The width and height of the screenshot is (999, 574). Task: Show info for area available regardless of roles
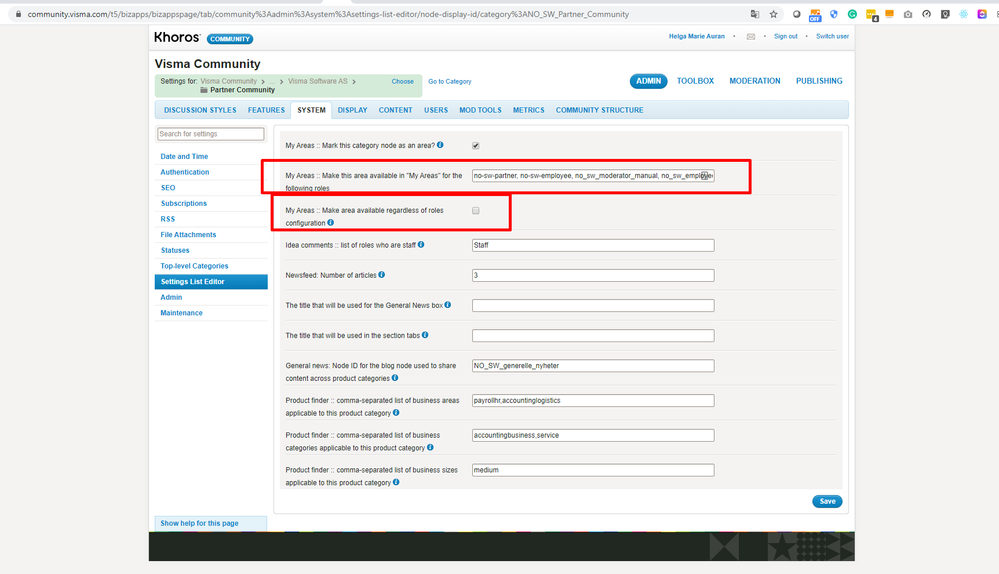click(x=331, y=222)
